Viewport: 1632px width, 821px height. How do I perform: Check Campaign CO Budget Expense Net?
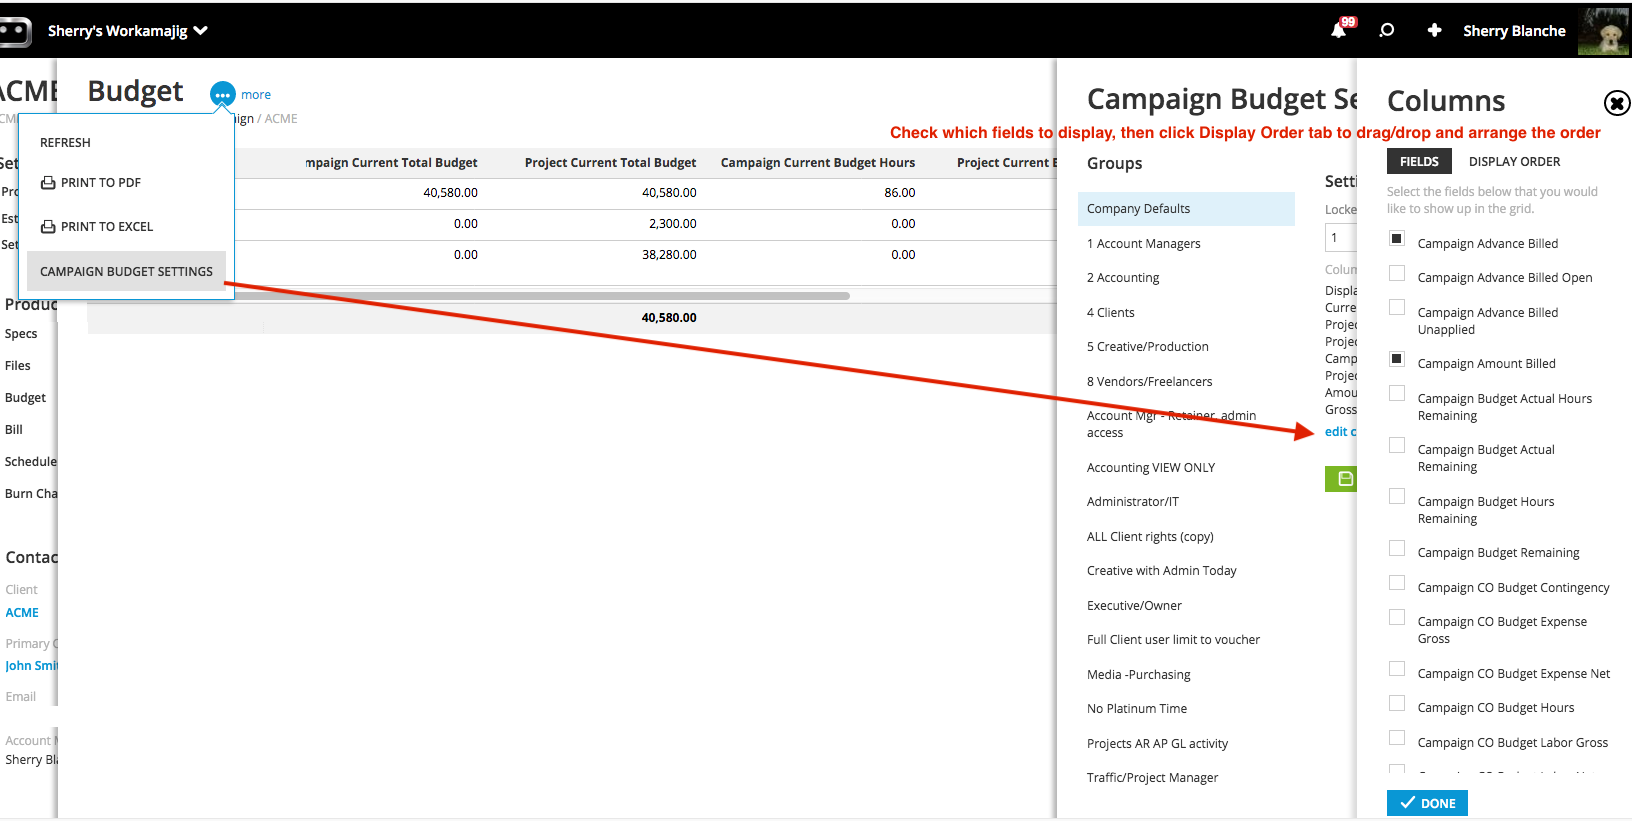[1397, 668]
